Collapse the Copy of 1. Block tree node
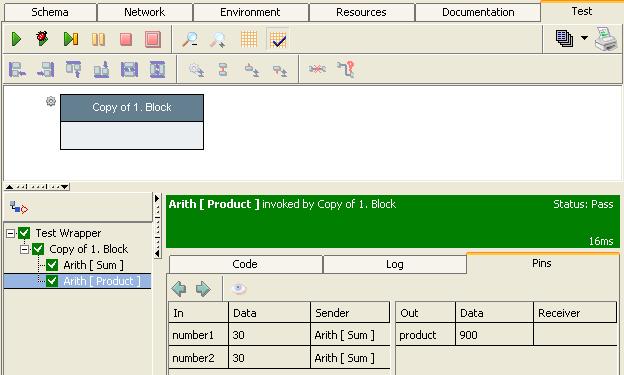 point(25,250)
